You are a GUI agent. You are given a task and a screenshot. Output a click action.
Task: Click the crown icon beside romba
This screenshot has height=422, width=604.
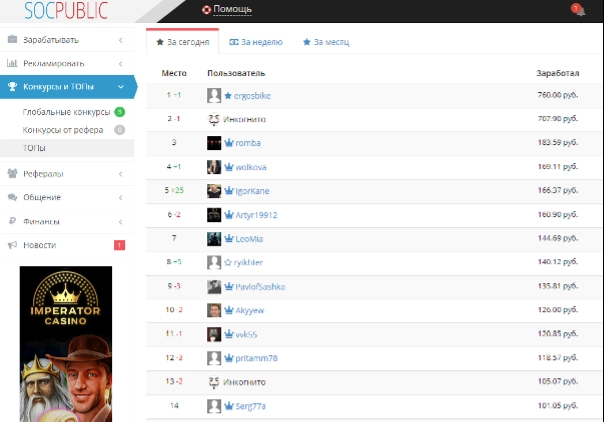[x=229, y=143]
